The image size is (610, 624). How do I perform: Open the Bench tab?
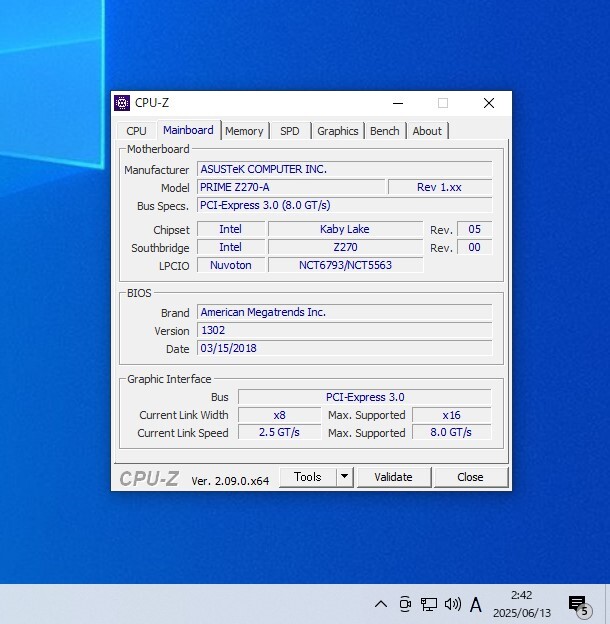coord(385,131)
